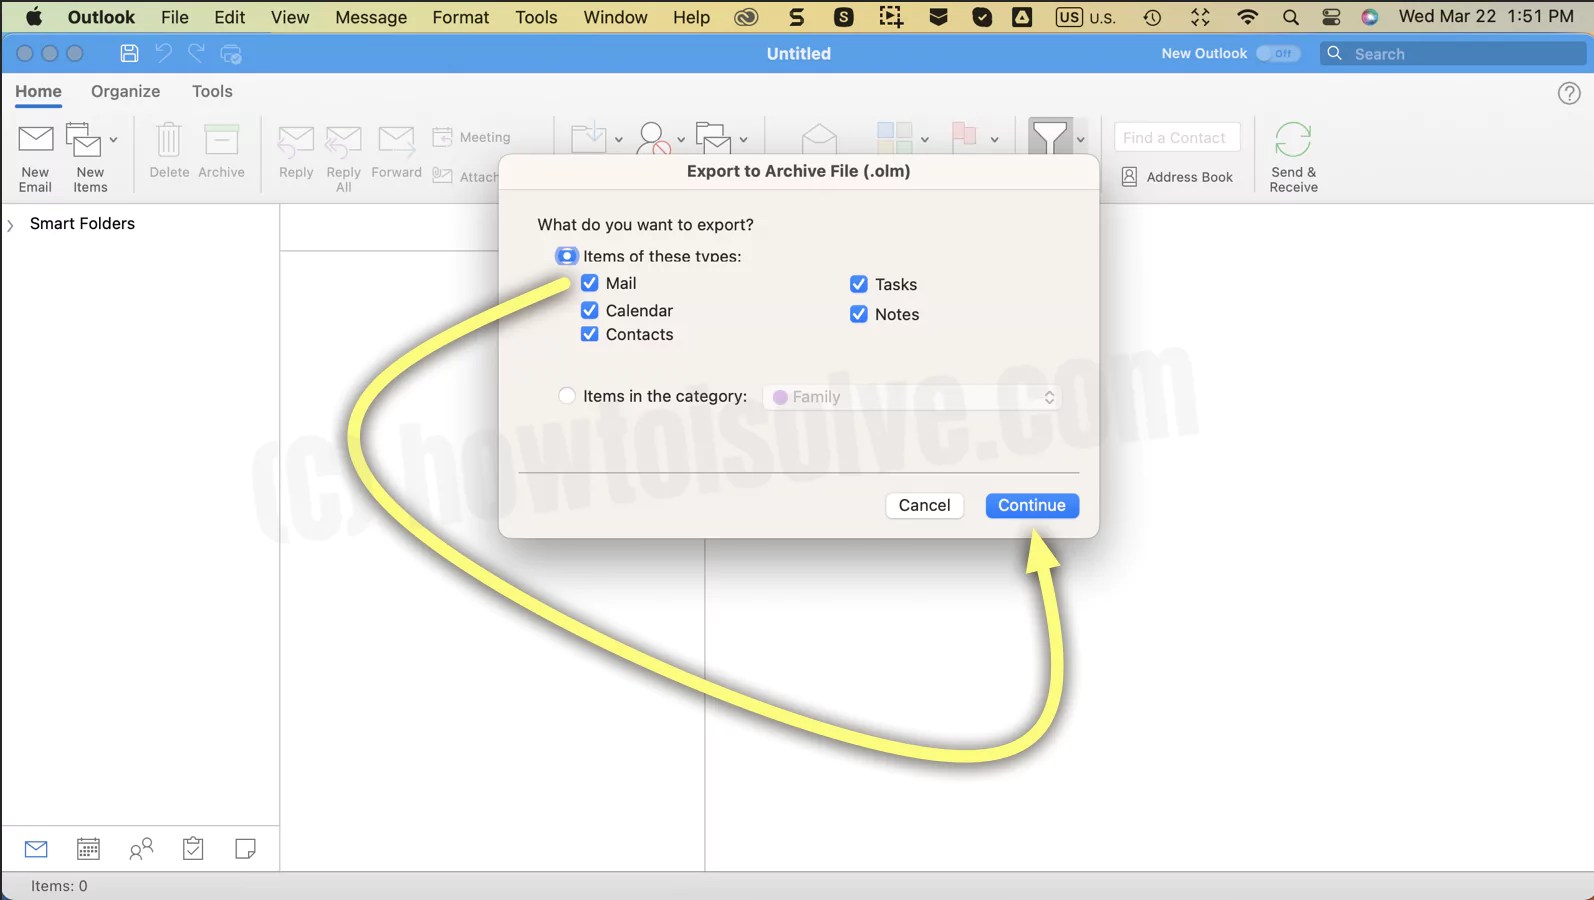Open the New Items dropdown arrow
Image resolution: width=1594 pixels, height=900 pixels.
pyautogui.click(x=113, y=139)
